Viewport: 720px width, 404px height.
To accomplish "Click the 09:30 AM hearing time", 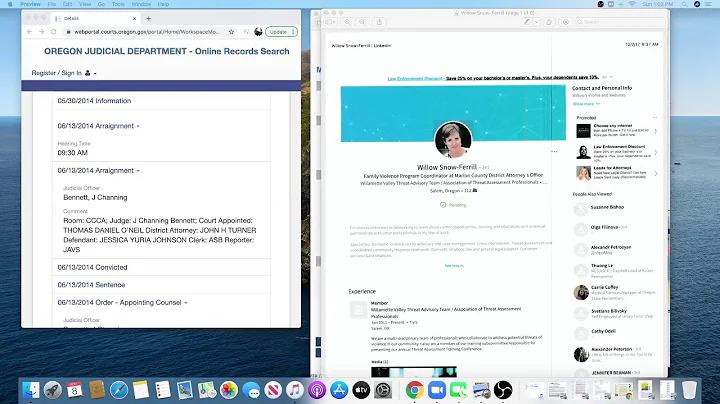I will click(73, 153).
